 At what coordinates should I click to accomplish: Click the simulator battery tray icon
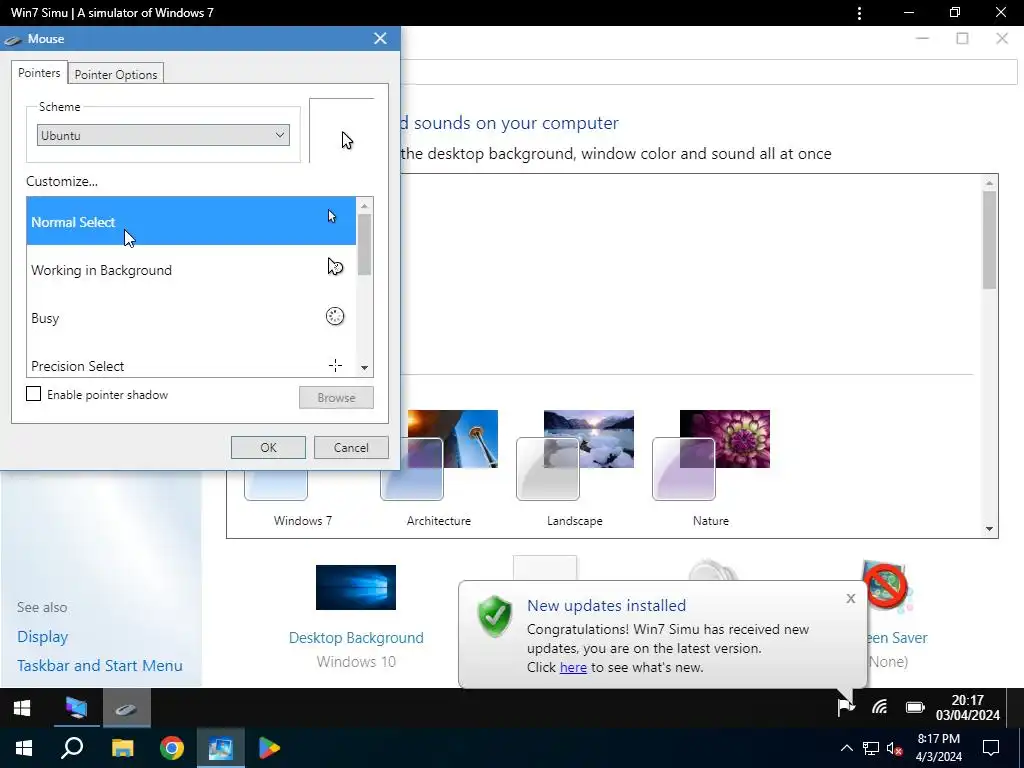915,707
